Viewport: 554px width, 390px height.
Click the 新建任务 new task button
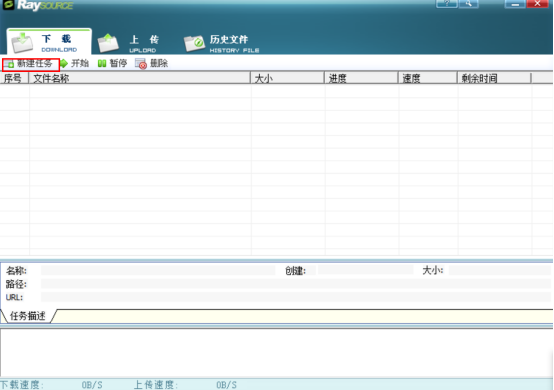[31, 64]
